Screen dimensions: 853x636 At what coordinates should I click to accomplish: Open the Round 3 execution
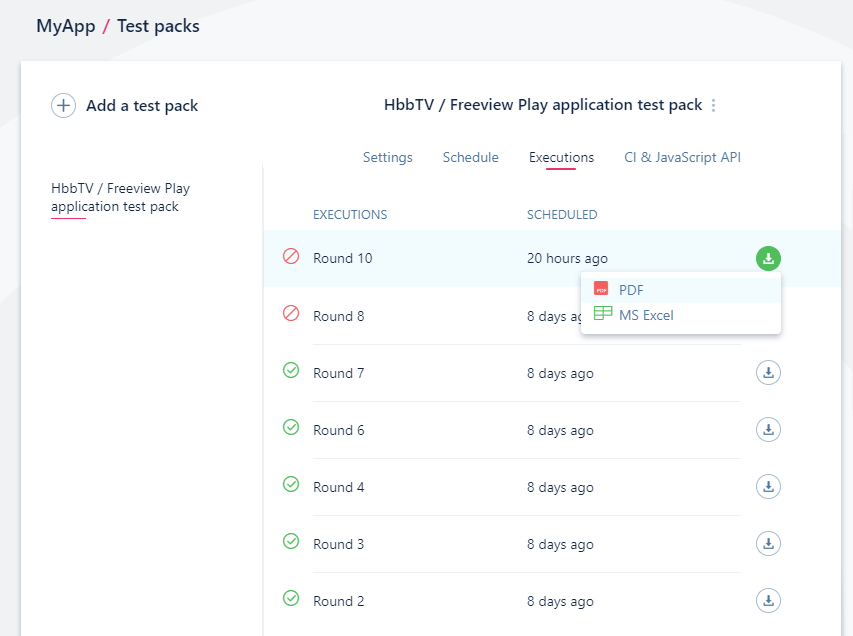tap(338, 544)
